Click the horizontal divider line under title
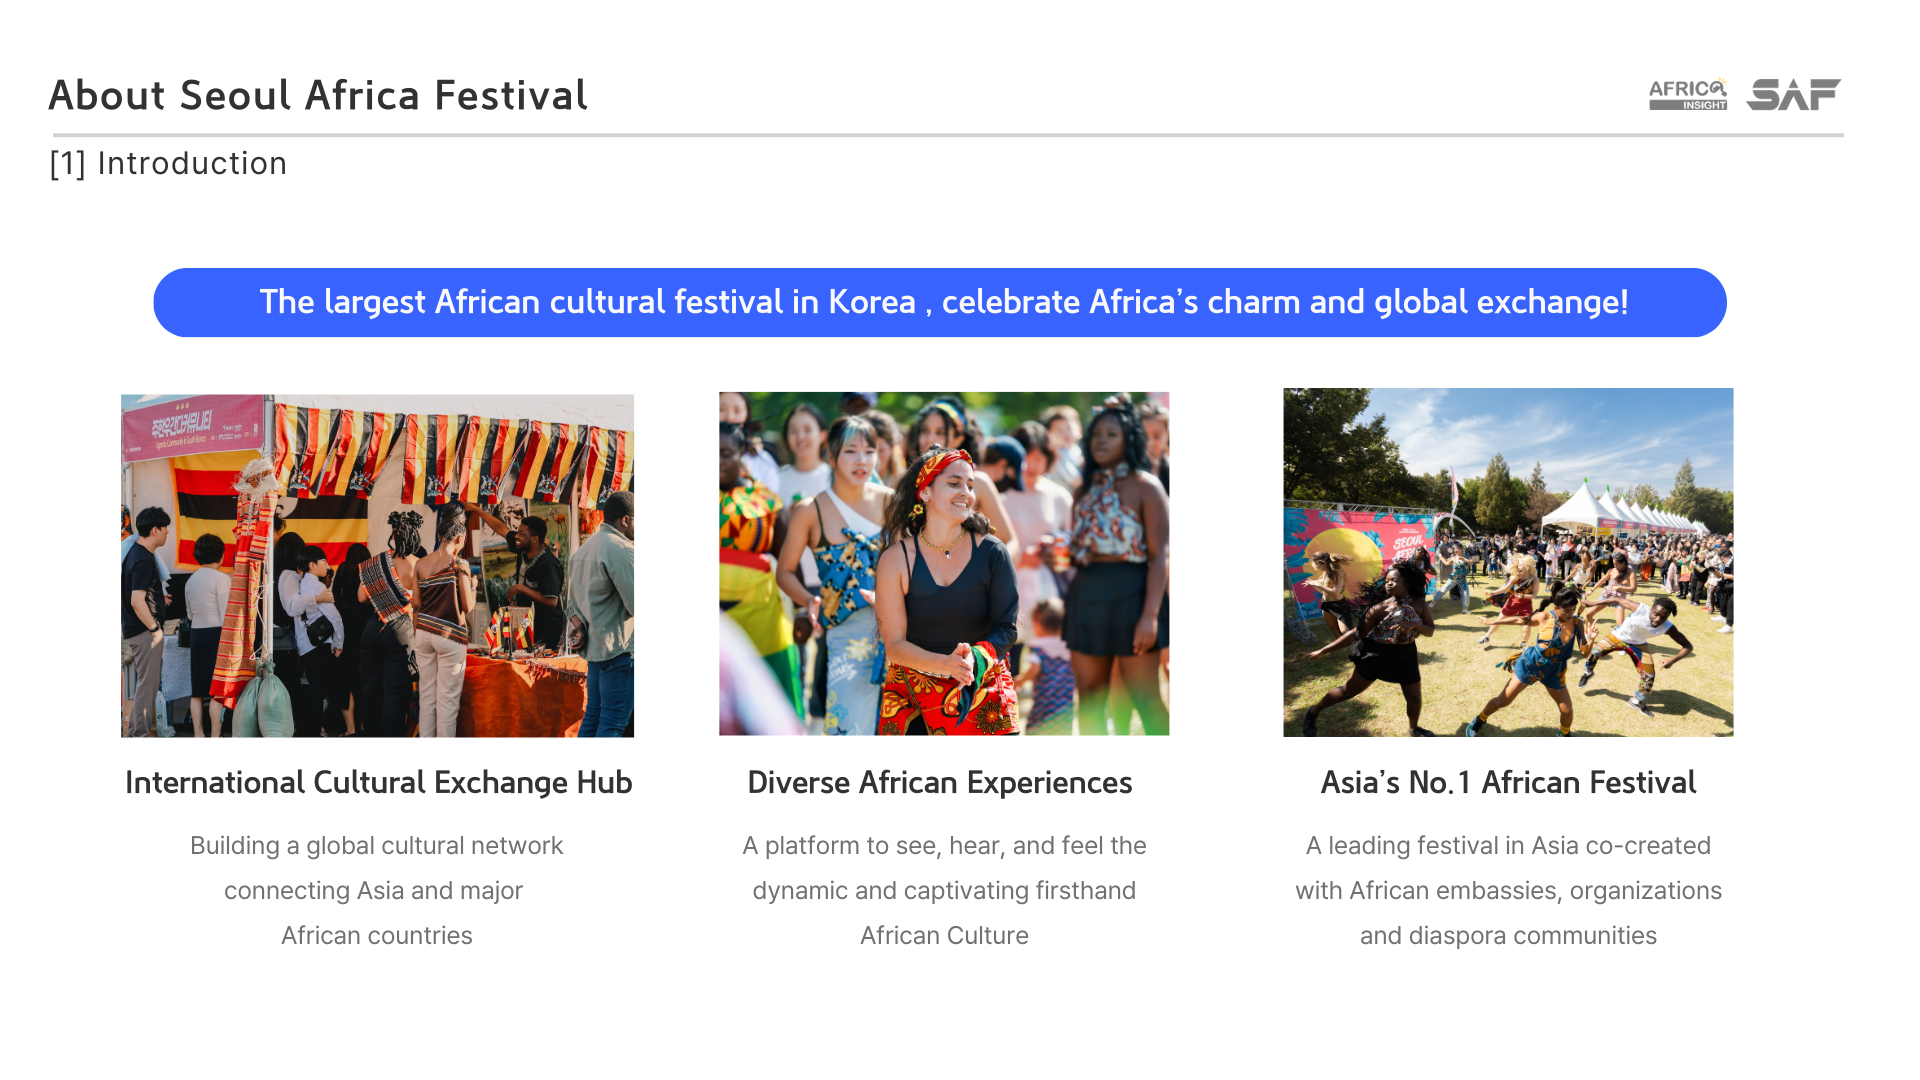 [x=947, y=135]
